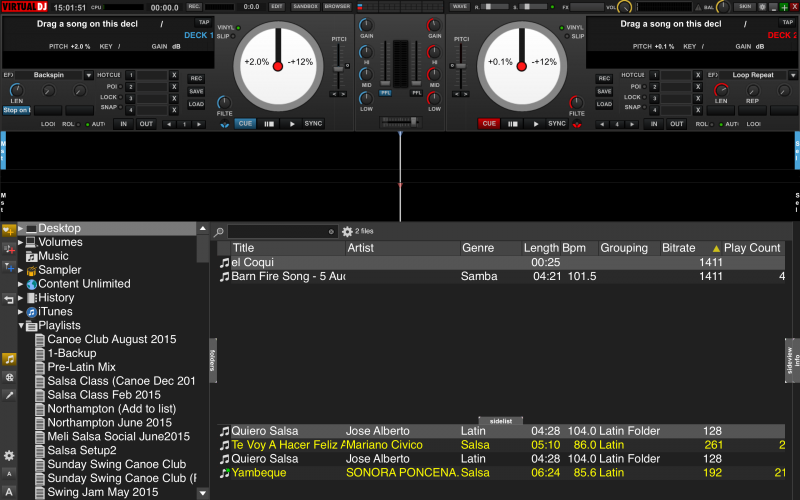
Task: Click master volume knob in top bar
Action: pyautogui.click(x=624, y=7)
